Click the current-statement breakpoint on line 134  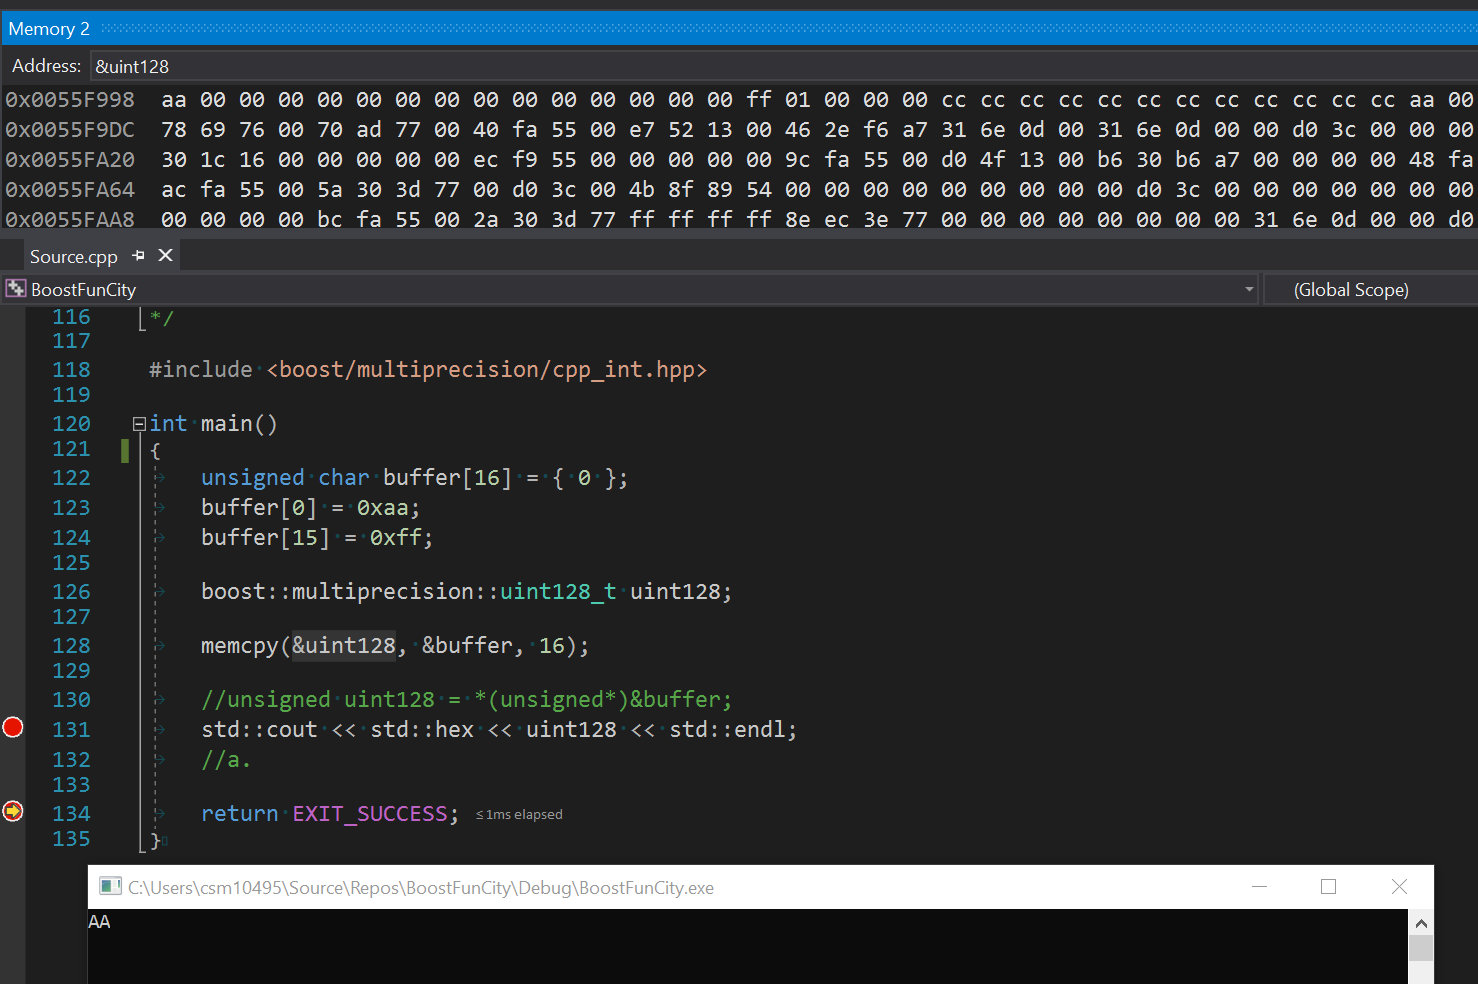pos(13,811)
